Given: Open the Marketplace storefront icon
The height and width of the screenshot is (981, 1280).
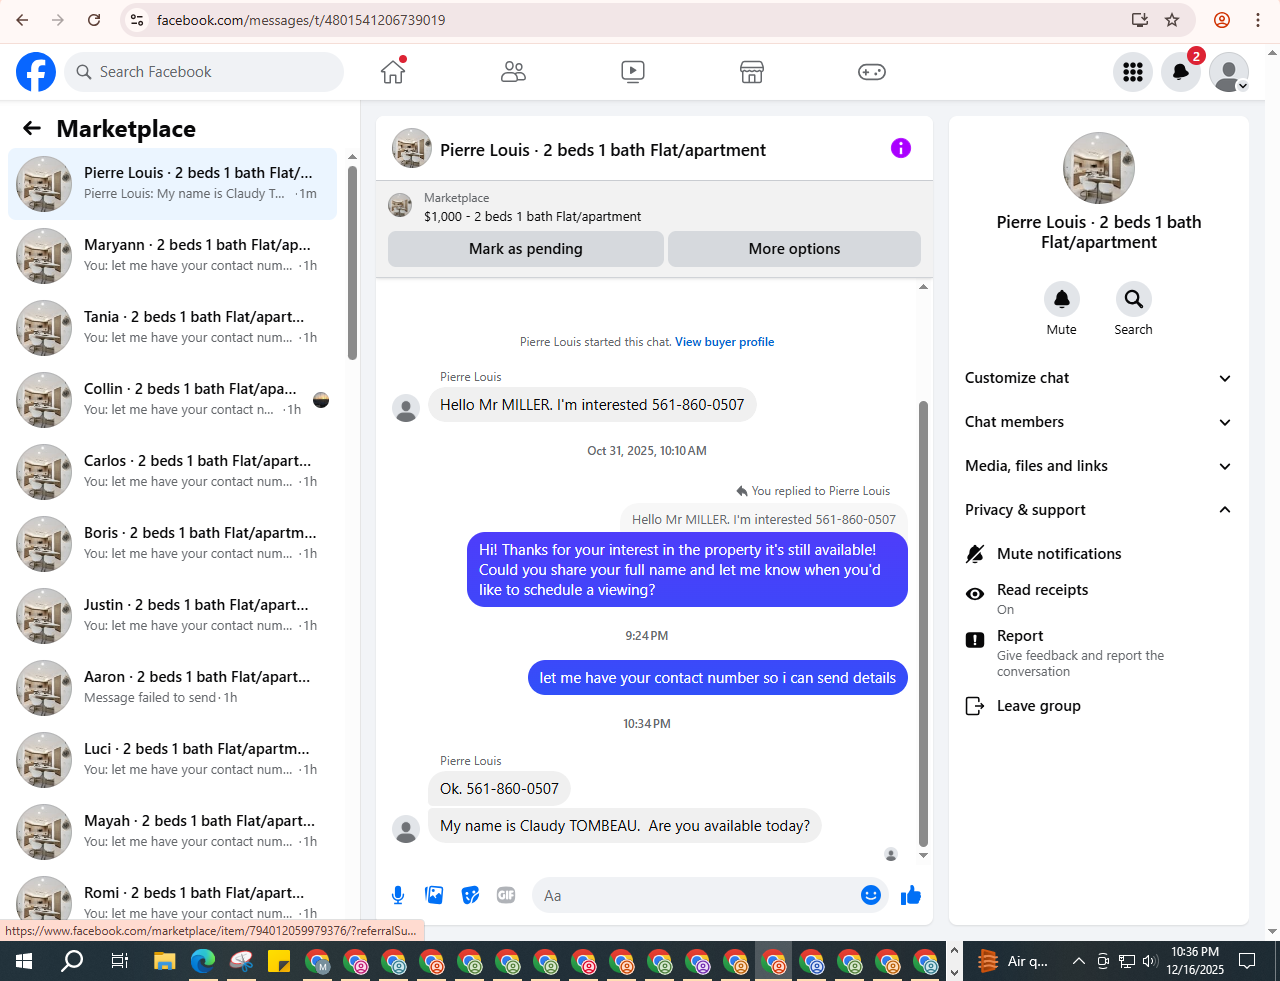Looking at the screenshot, I should click(x=752, y=72).
